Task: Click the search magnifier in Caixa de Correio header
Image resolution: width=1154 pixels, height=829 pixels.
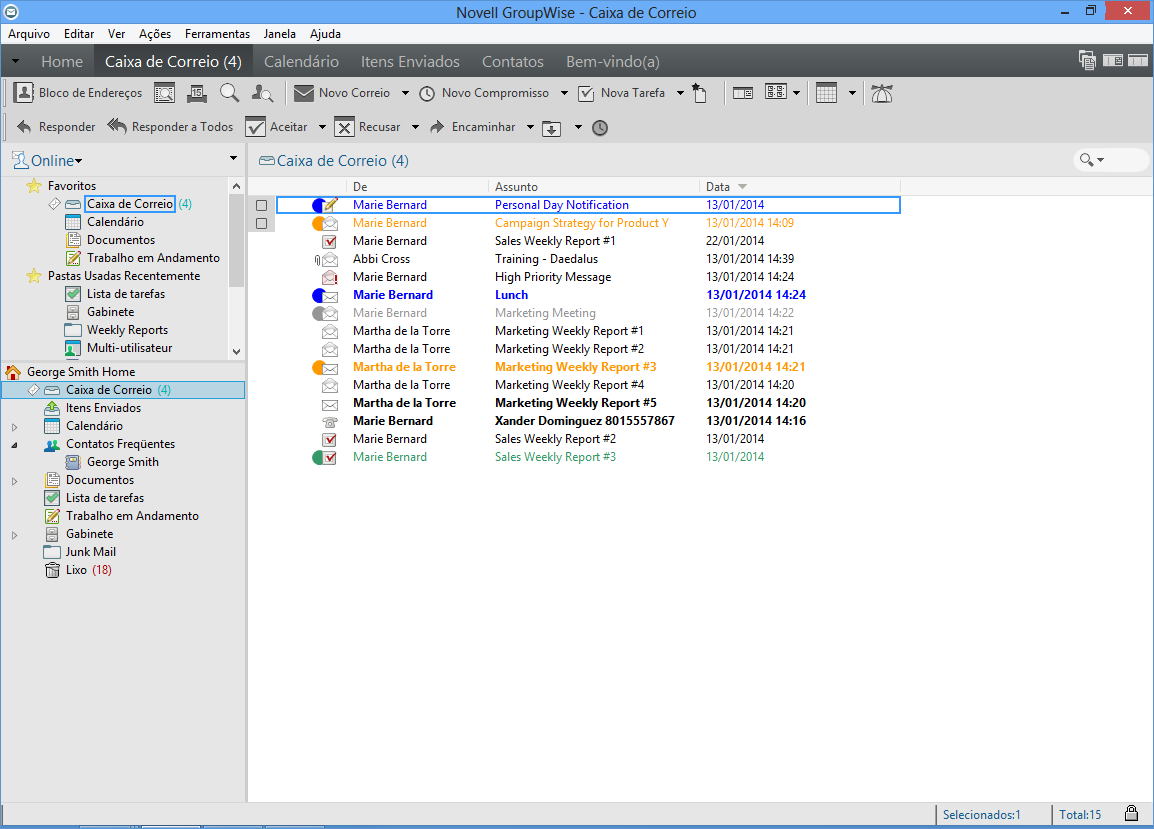Action: 1087,160
